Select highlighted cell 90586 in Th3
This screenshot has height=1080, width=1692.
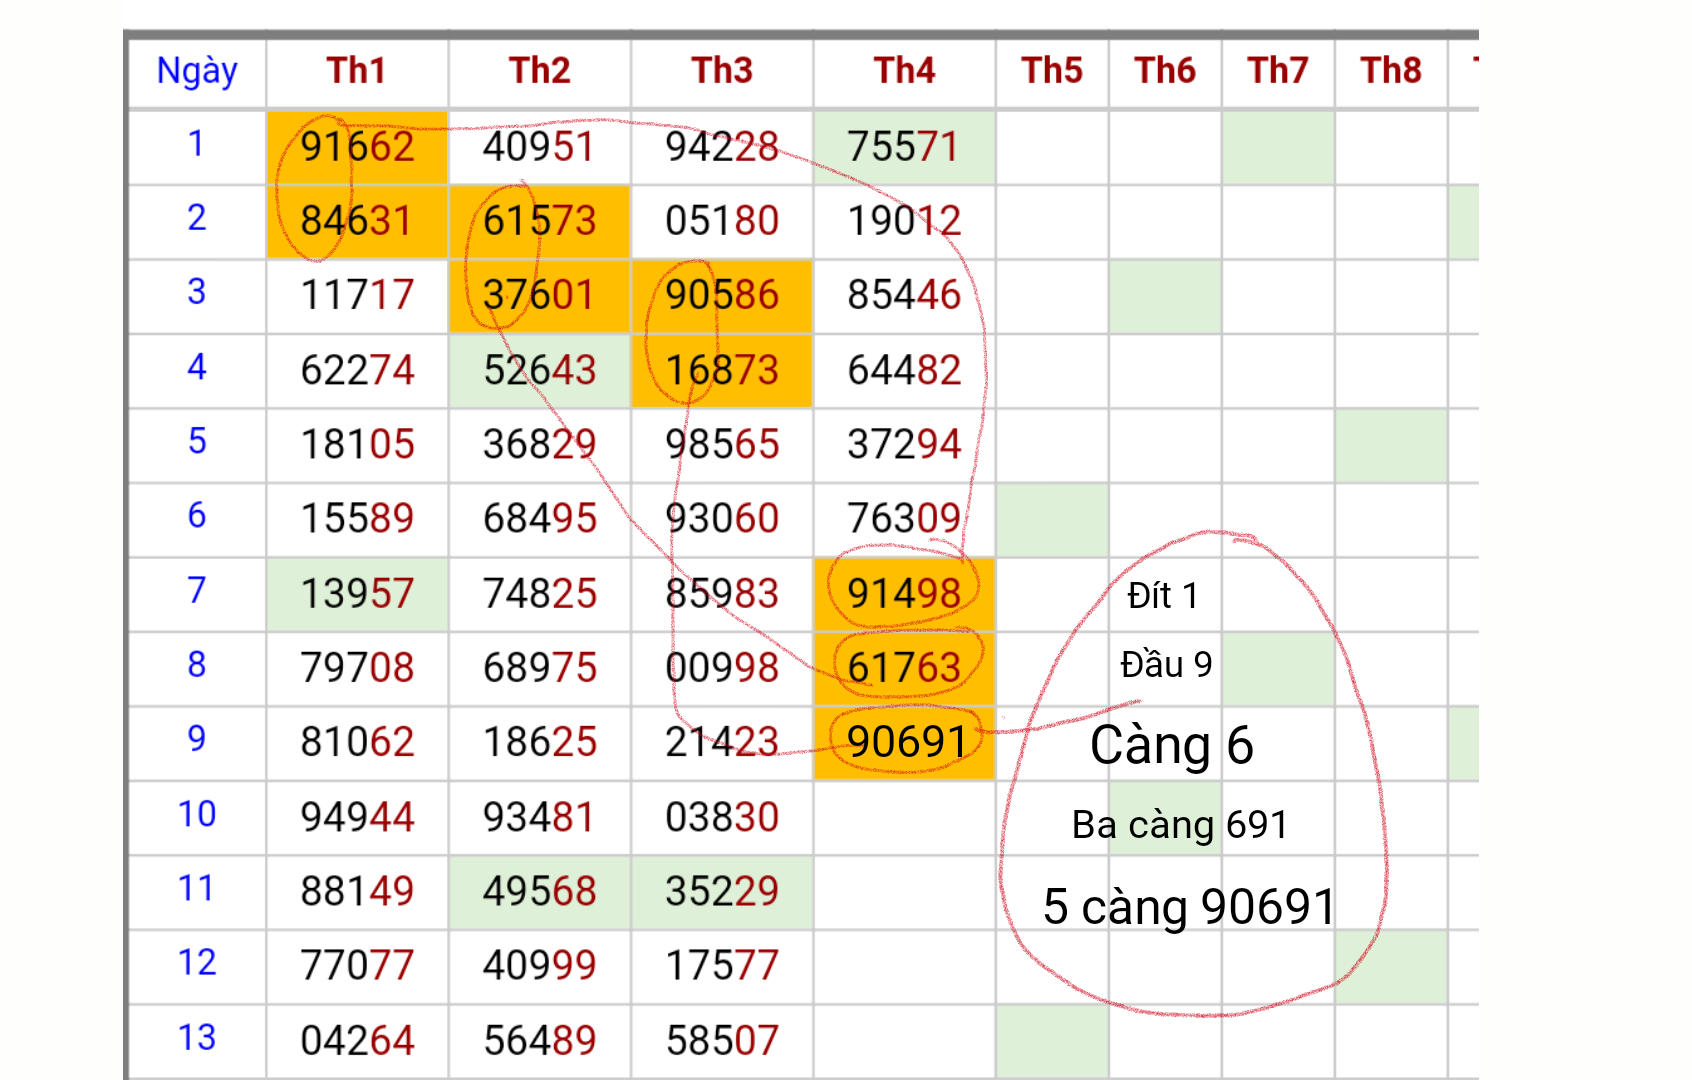click(x=722, y=296)
